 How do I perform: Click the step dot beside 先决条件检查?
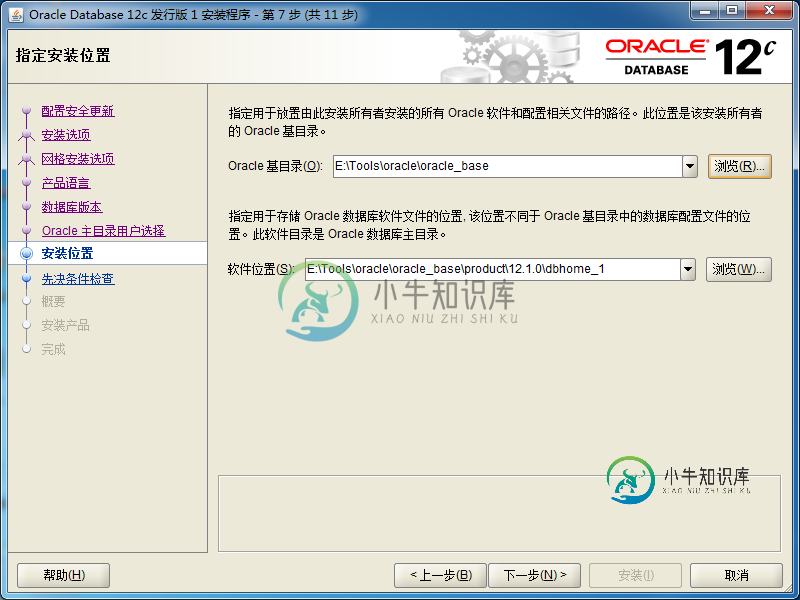pos(27,279)
